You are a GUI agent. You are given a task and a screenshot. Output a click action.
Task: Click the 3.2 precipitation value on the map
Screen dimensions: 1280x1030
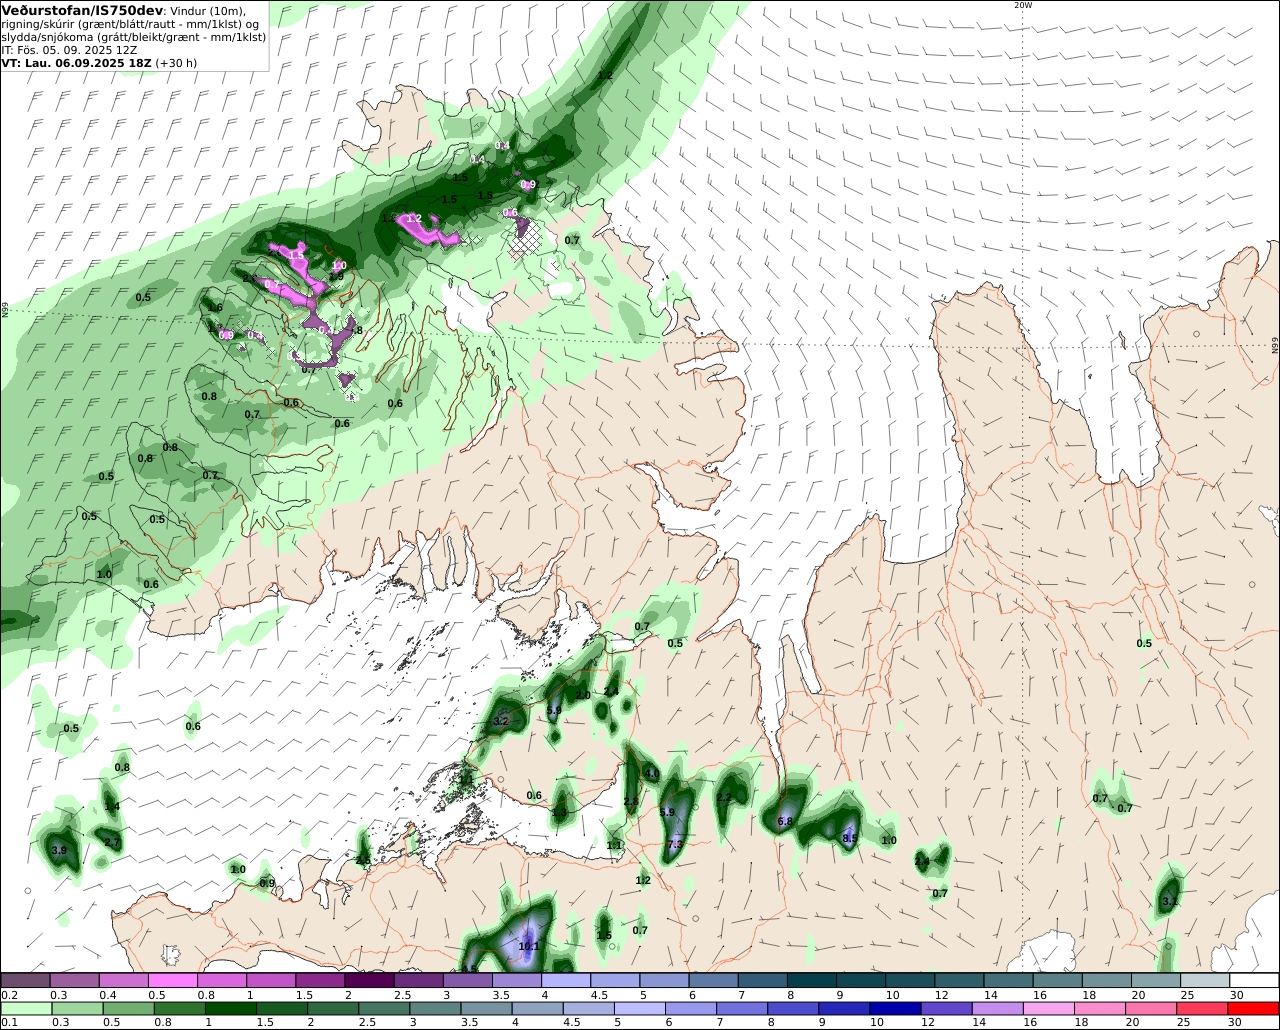point(501,721)
